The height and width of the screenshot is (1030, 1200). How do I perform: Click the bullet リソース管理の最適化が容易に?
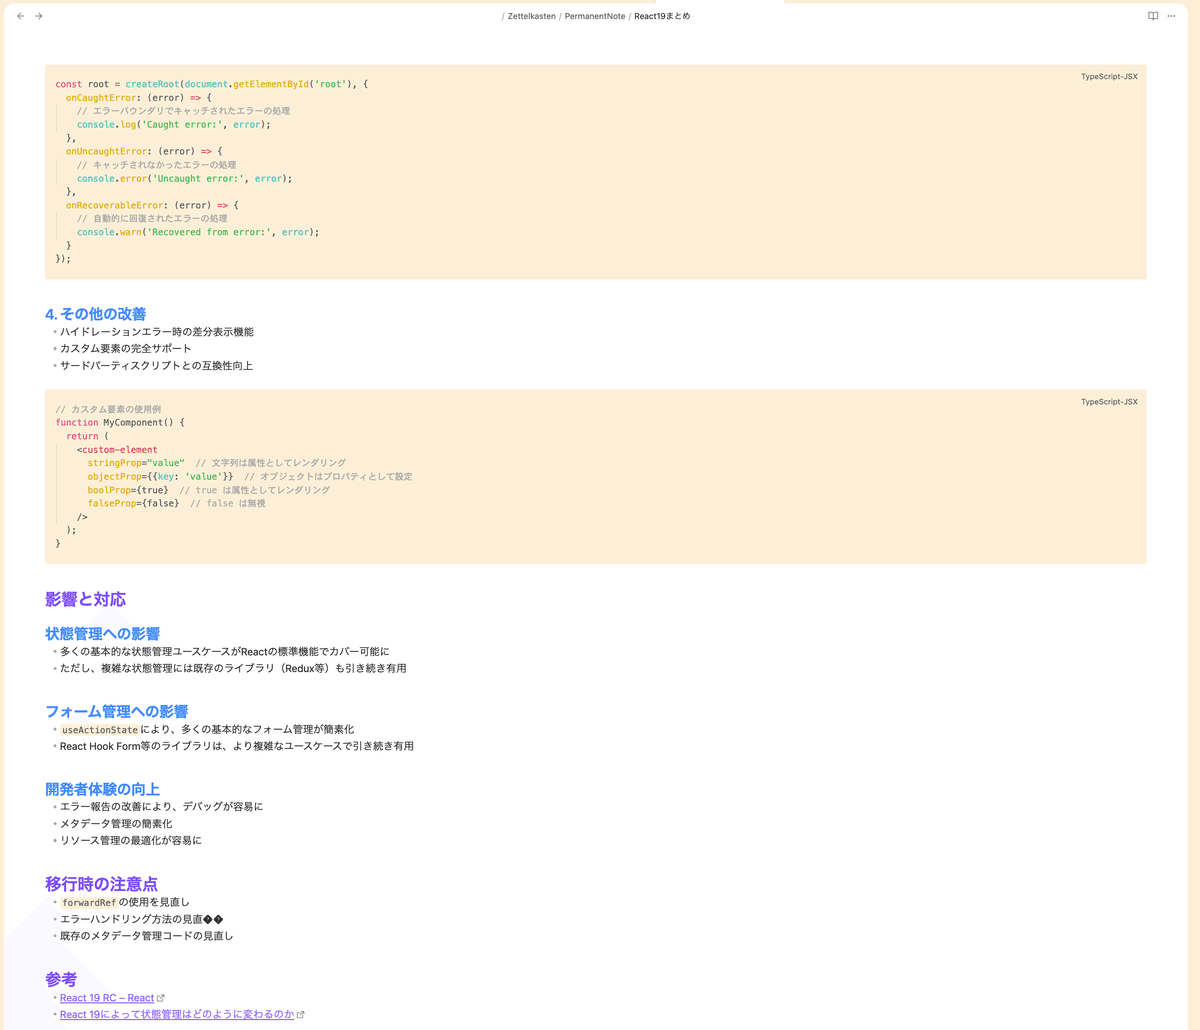coord(131,841)
